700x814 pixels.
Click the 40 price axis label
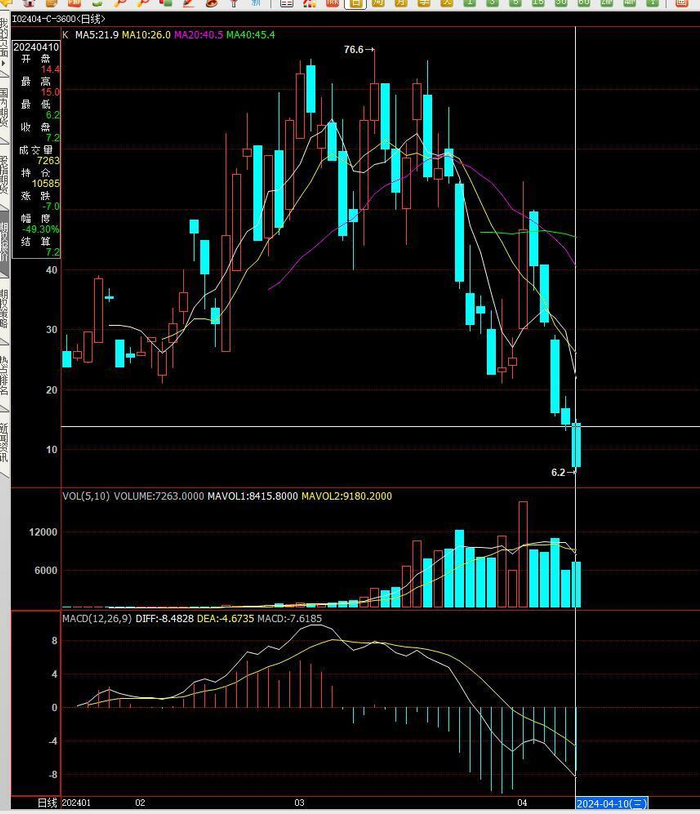click(x=51, y=270)
